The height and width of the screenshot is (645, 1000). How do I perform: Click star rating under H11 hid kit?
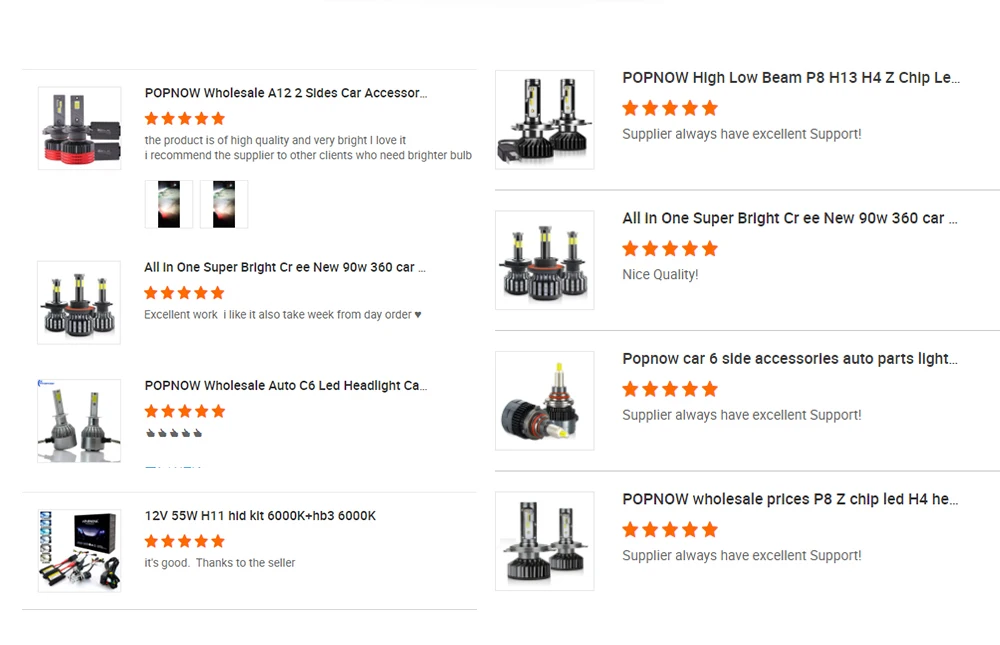click(x=185, y=541)
